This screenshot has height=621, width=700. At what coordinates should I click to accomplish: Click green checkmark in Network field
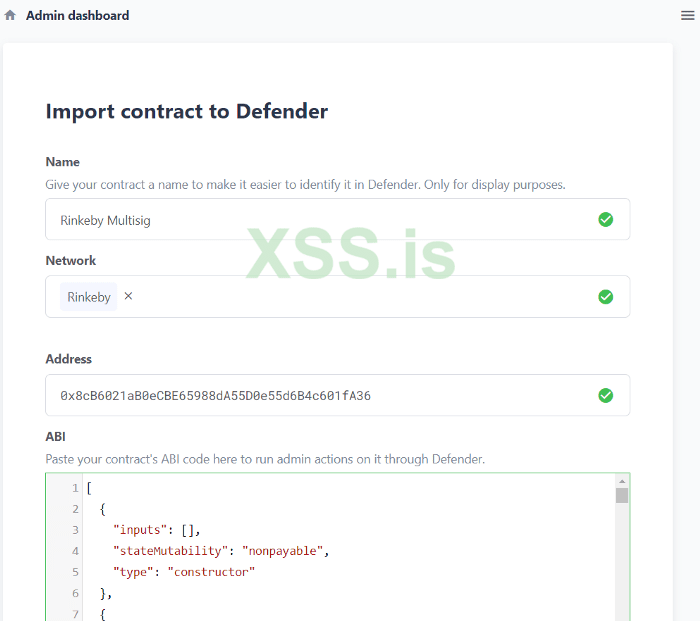point(605,297)
